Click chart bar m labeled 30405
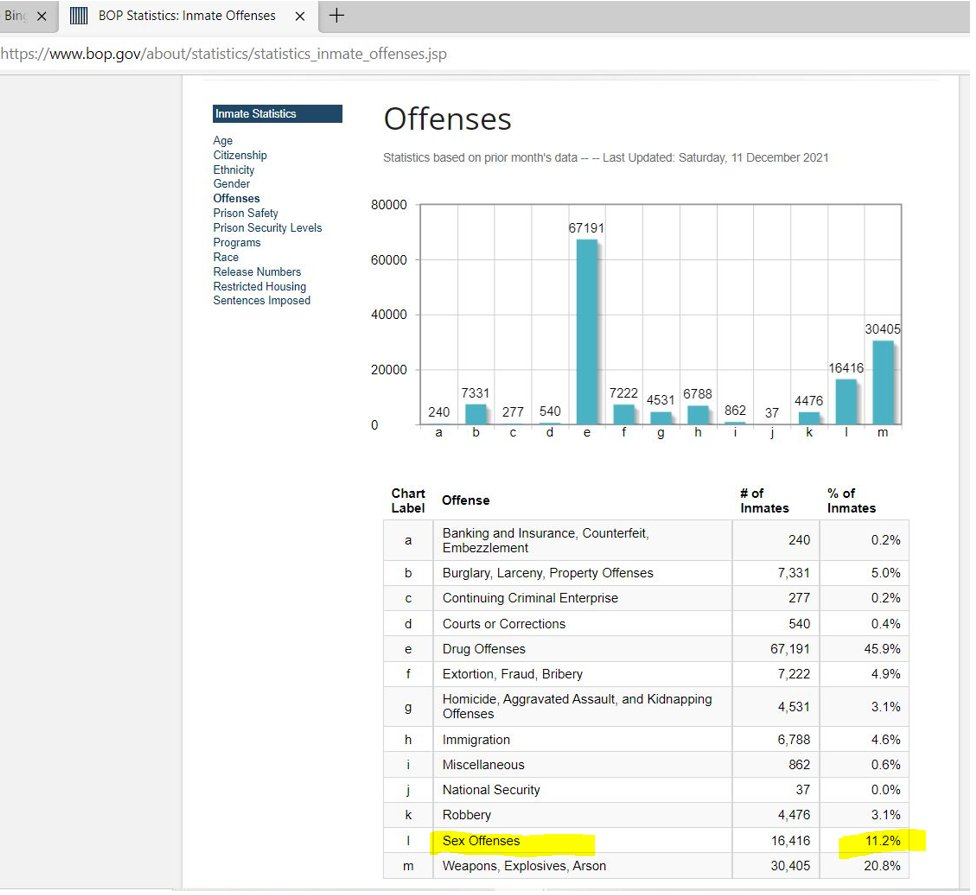 [x=882, y=383]
